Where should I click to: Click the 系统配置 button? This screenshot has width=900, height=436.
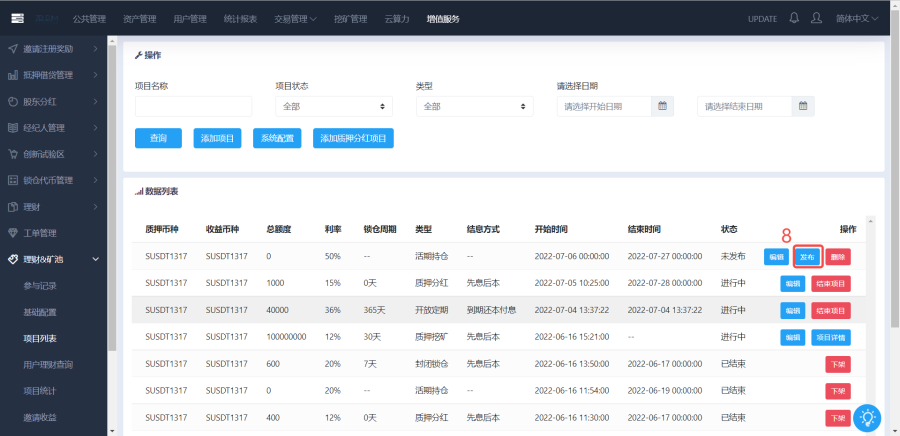tap(277, 138)
